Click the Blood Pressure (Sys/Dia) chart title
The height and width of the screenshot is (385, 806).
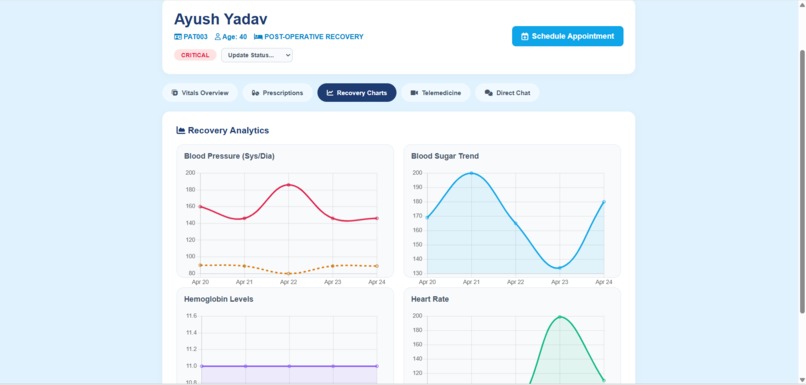coord(229,156)
